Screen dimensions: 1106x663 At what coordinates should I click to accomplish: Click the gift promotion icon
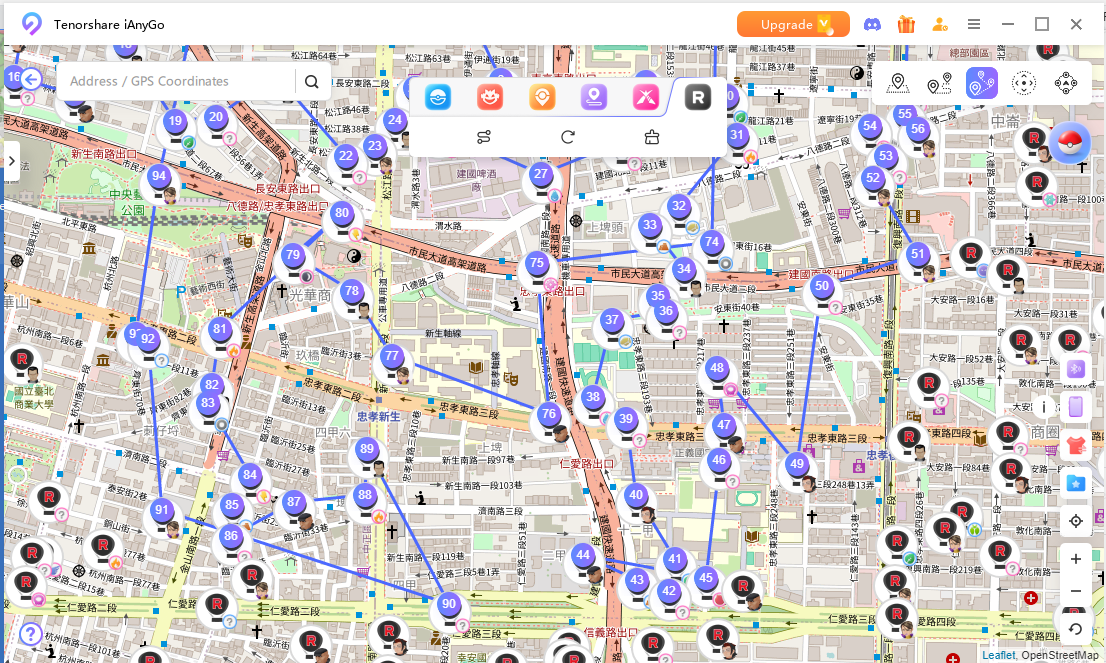(905, 24)
